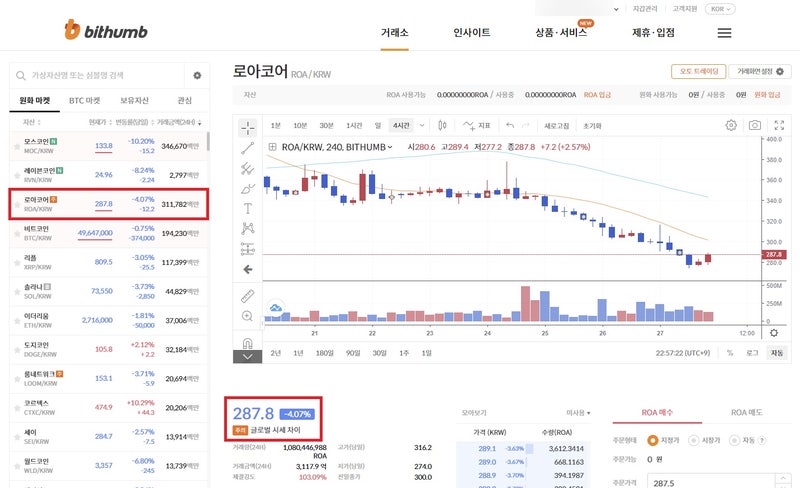Image resolution: width=800 pixels, height=488 pixels.
Task: Sort coin list by 거래금액(24H)
Action: [179, 123]
